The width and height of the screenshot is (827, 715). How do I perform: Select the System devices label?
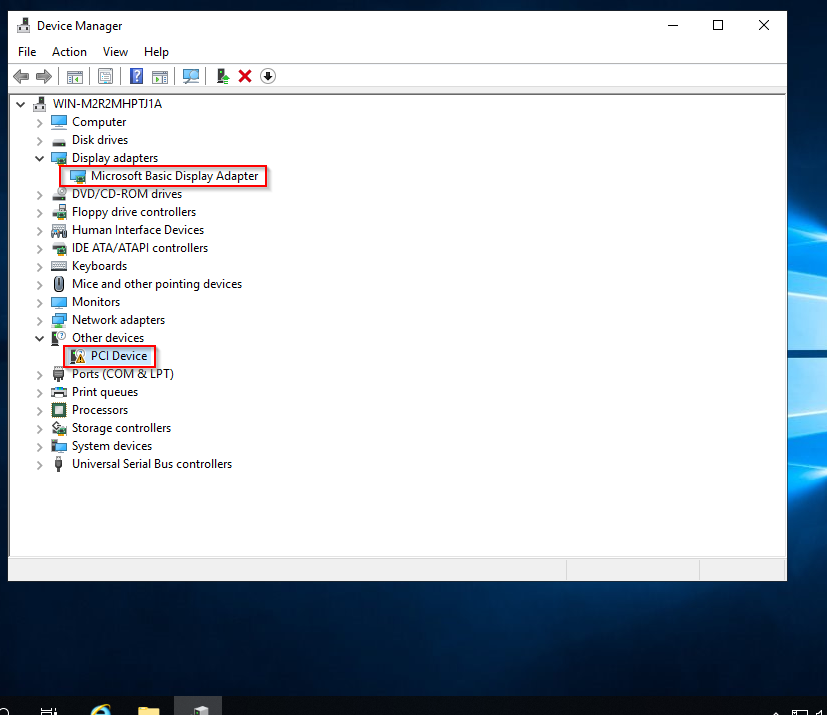coord(112,446)
